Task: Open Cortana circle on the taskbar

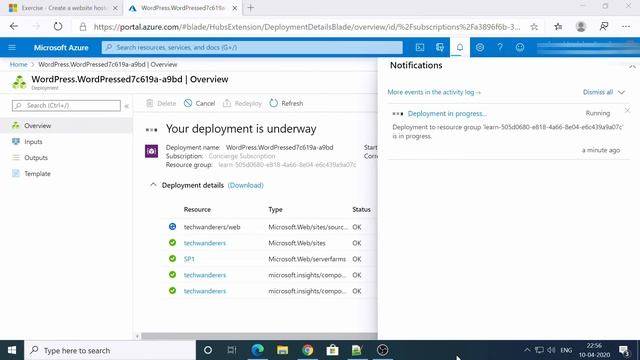Action: (208, 350)
